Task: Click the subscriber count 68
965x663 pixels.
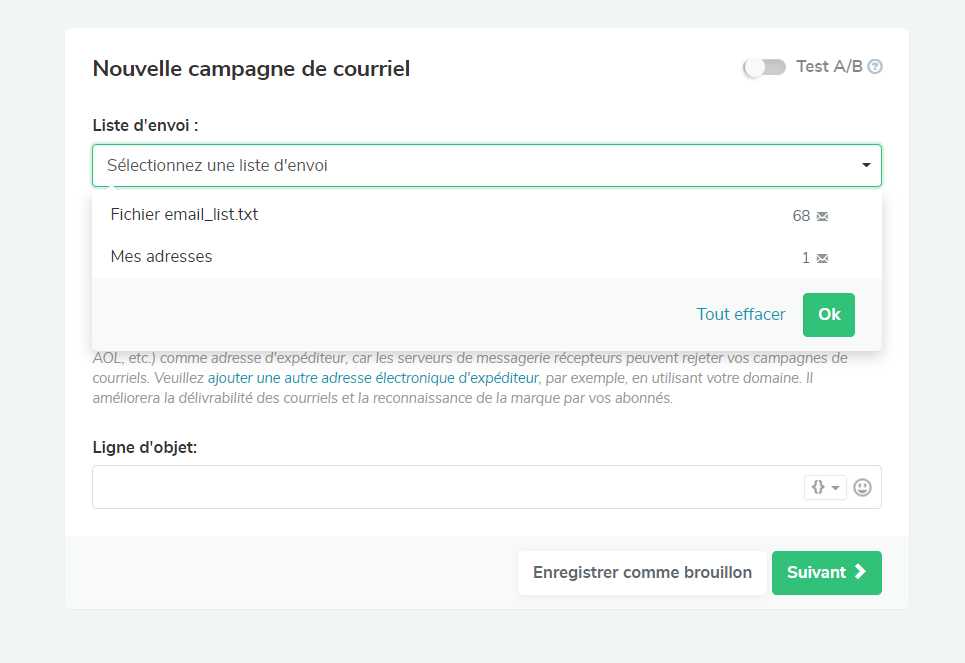Action: 801,216
